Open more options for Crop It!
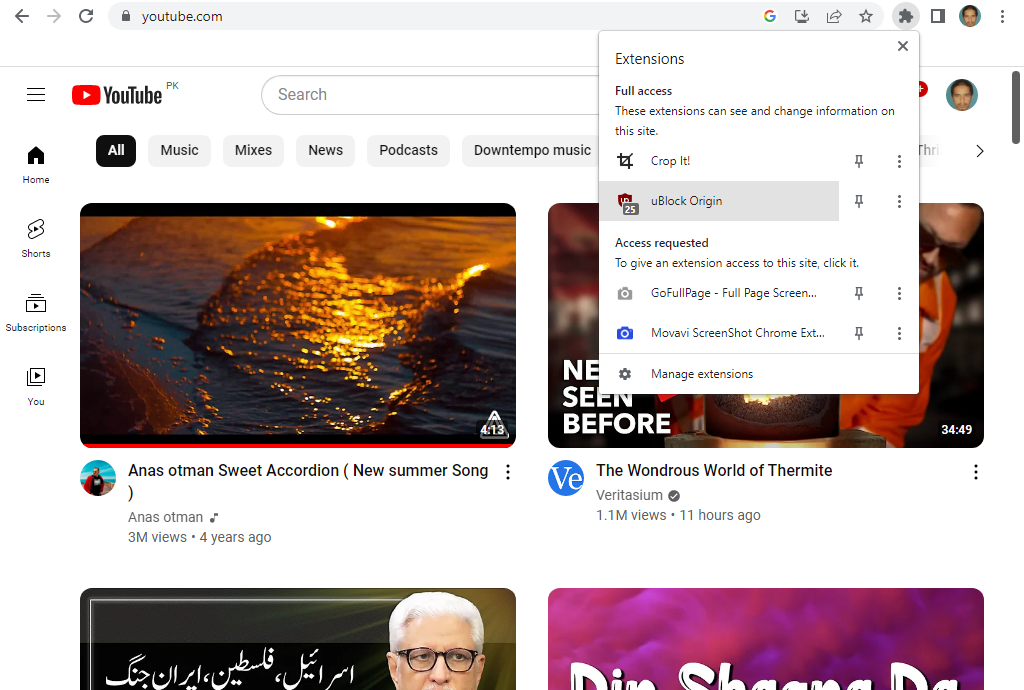The image size is (1024, 690). click(x=899, y=161)
